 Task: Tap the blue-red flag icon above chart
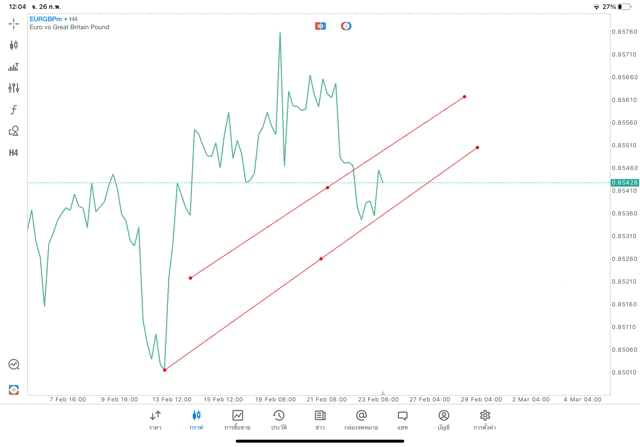pyautogui.click(x=320, y=25)
